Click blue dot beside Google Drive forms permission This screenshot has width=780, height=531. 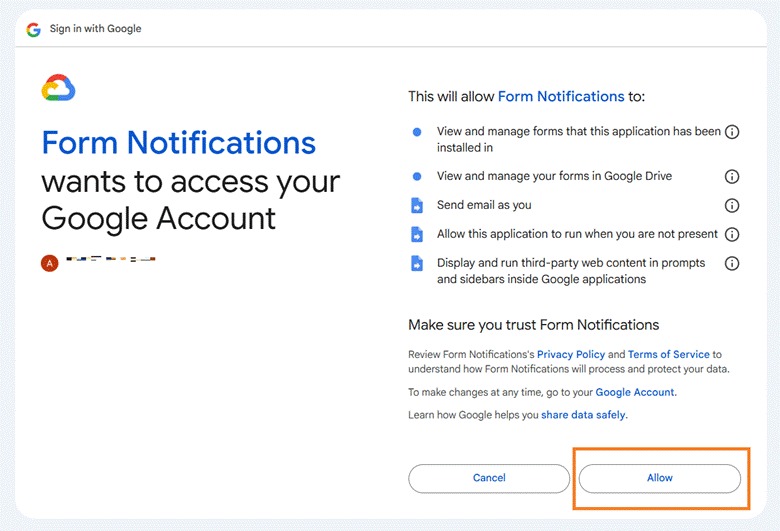coord(417,176)
